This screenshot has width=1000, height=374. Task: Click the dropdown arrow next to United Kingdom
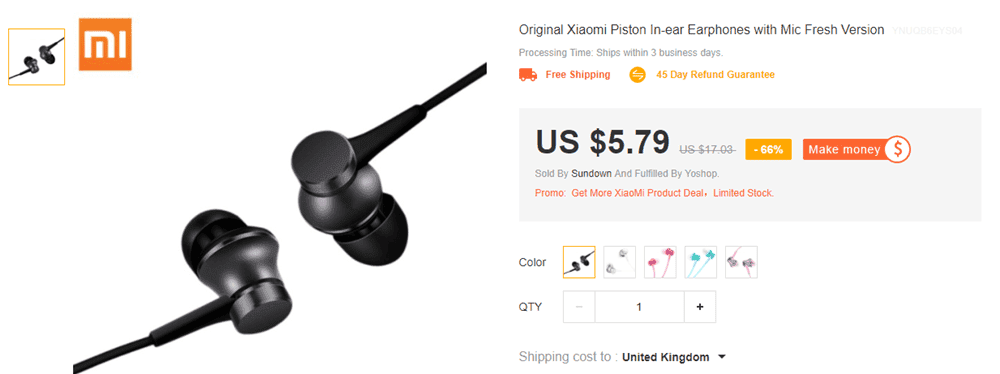pyautogui.click(x=721, y=357)
